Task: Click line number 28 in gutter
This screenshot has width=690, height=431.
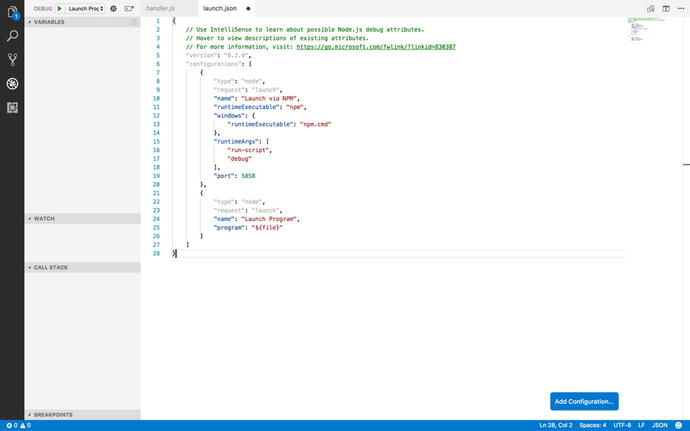Action: (156, 253)
